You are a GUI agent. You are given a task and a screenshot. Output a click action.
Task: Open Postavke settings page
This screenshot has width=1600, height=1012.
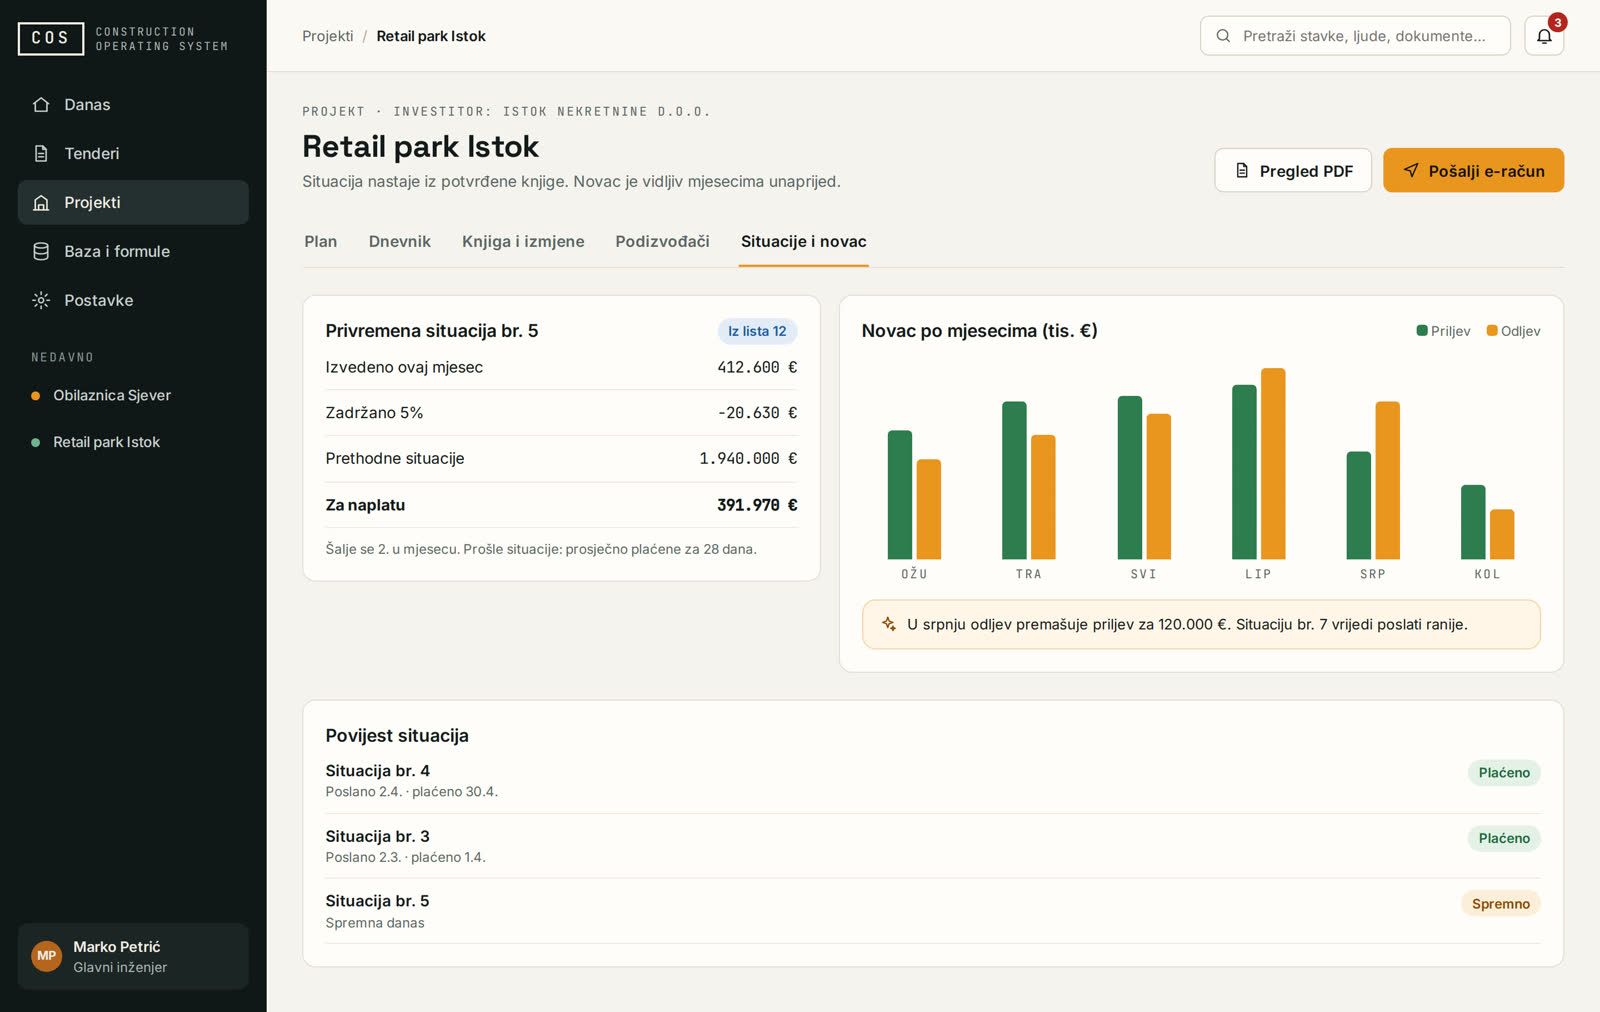[133, 301]
